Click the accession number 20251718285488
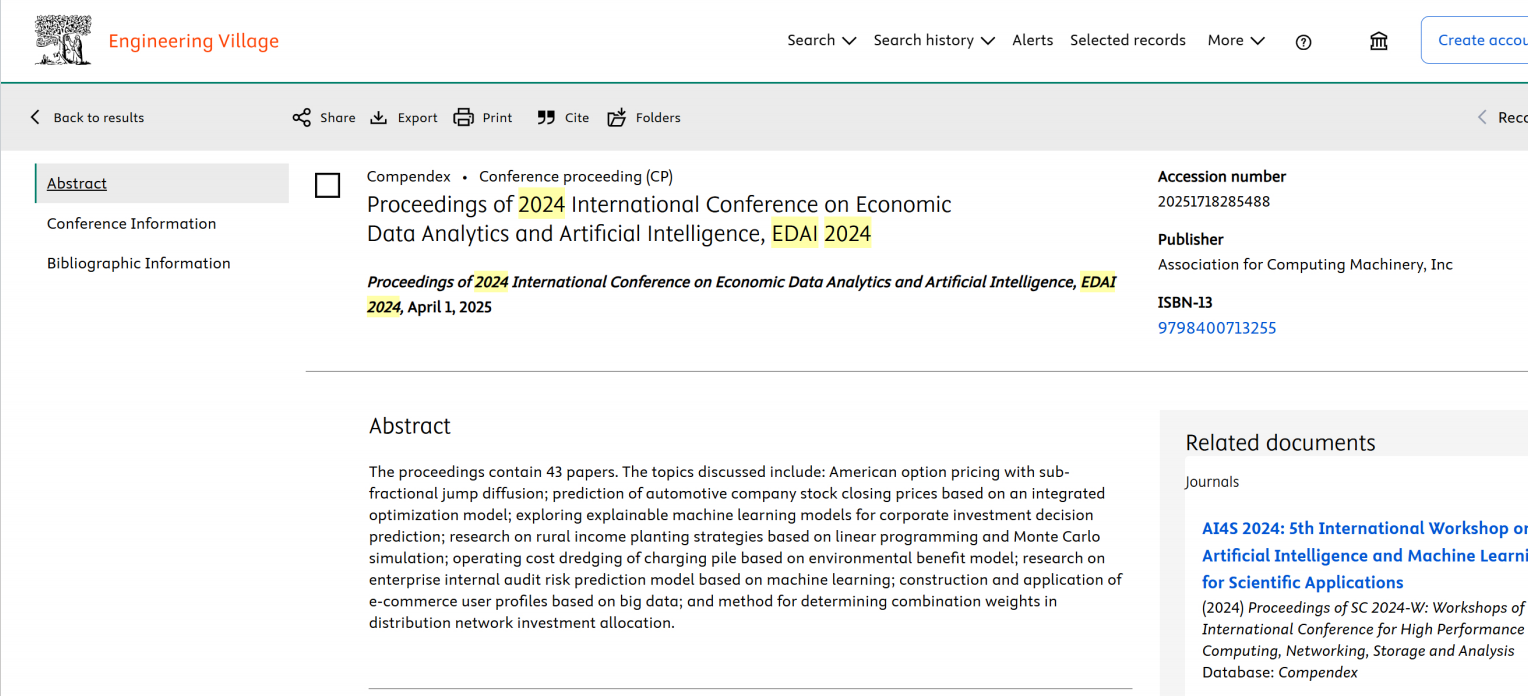This screenshot has width=1528, height=696. click(1214, 201)
